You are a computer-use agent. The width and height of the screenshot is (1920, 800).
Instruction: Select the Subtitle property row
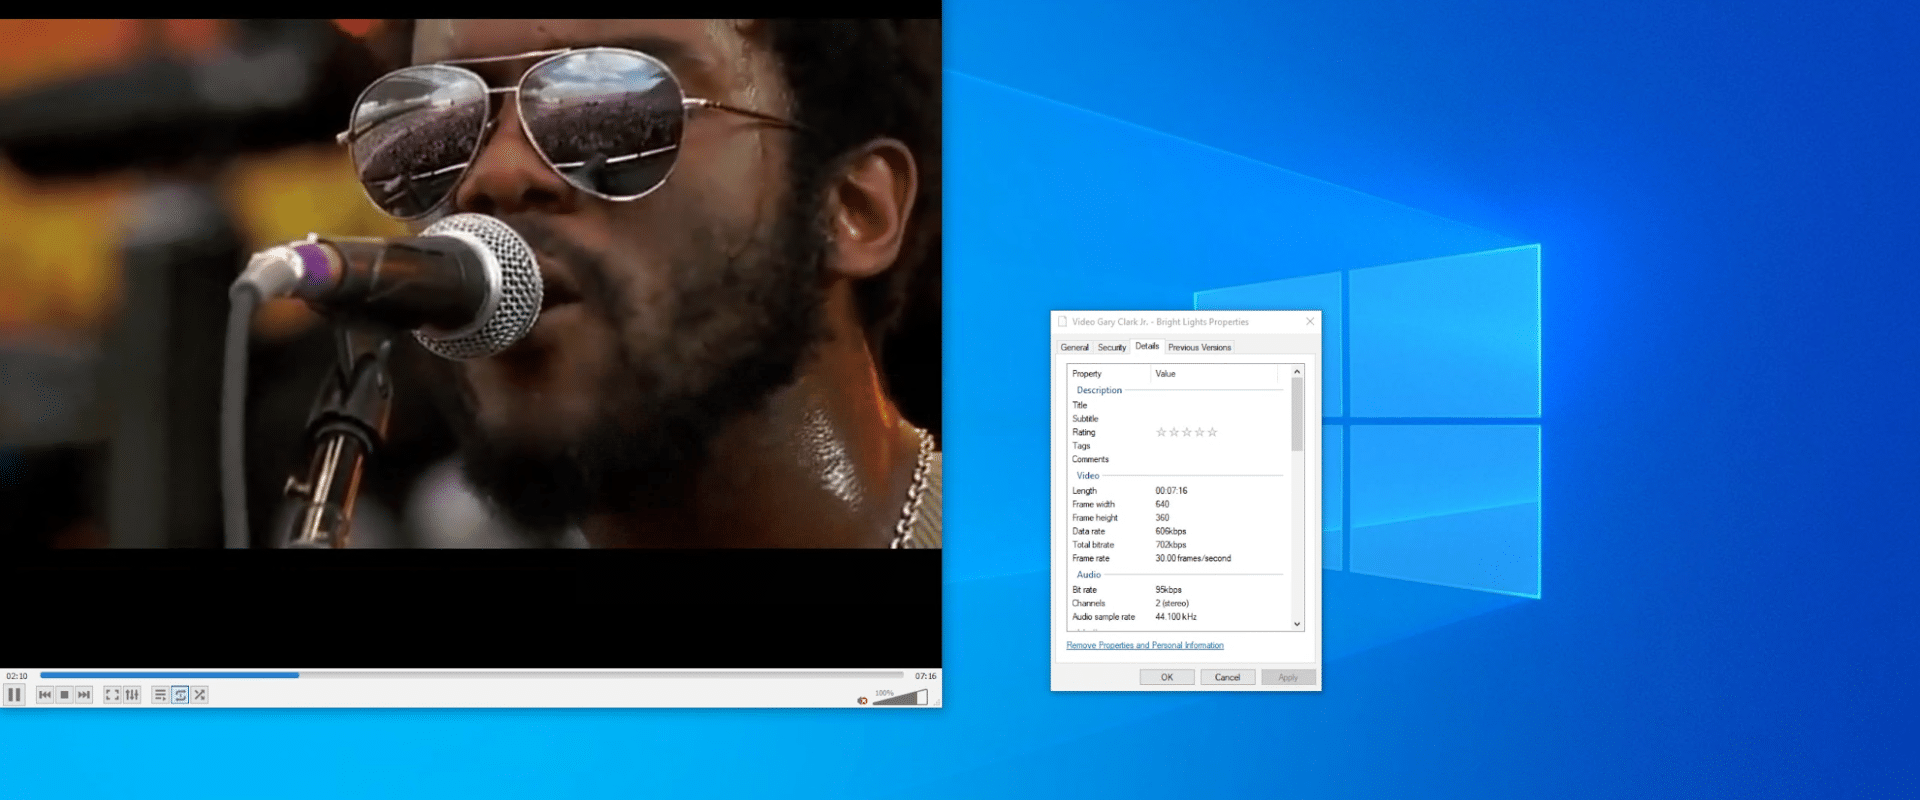(1178, 419)
